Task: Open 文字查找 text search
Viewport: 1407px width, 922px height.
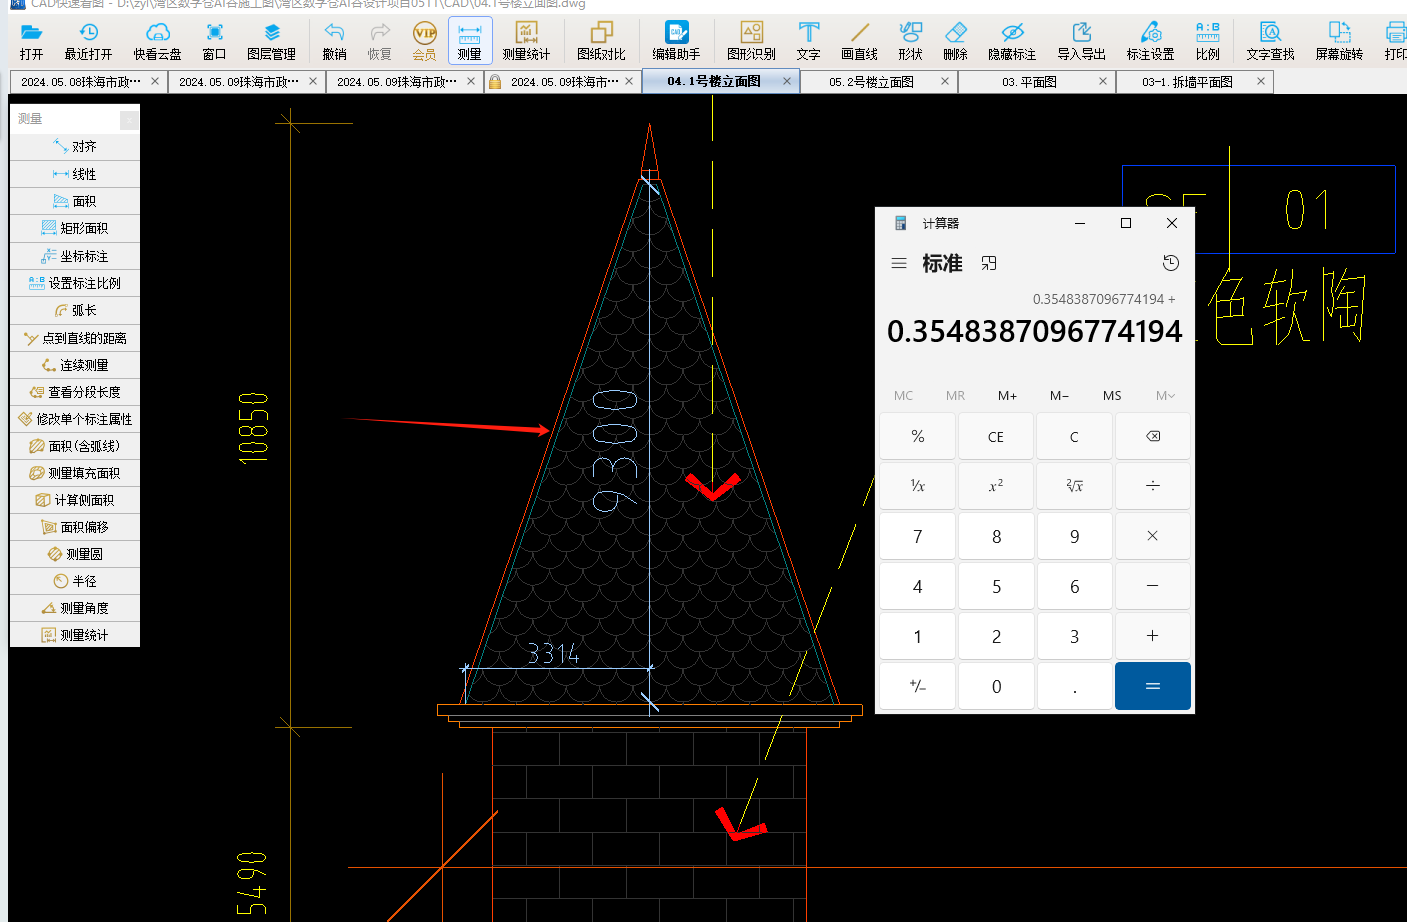Action: (x=1270, y=42)
